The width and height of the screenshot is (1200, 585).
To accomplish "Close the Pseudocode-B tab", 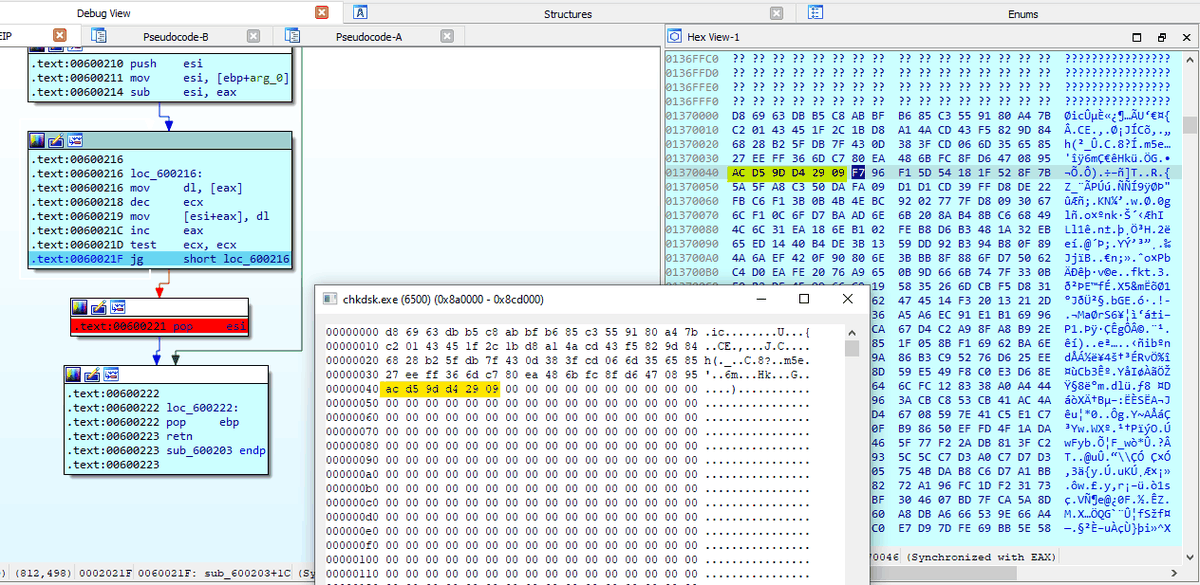I will click(254, 36).
